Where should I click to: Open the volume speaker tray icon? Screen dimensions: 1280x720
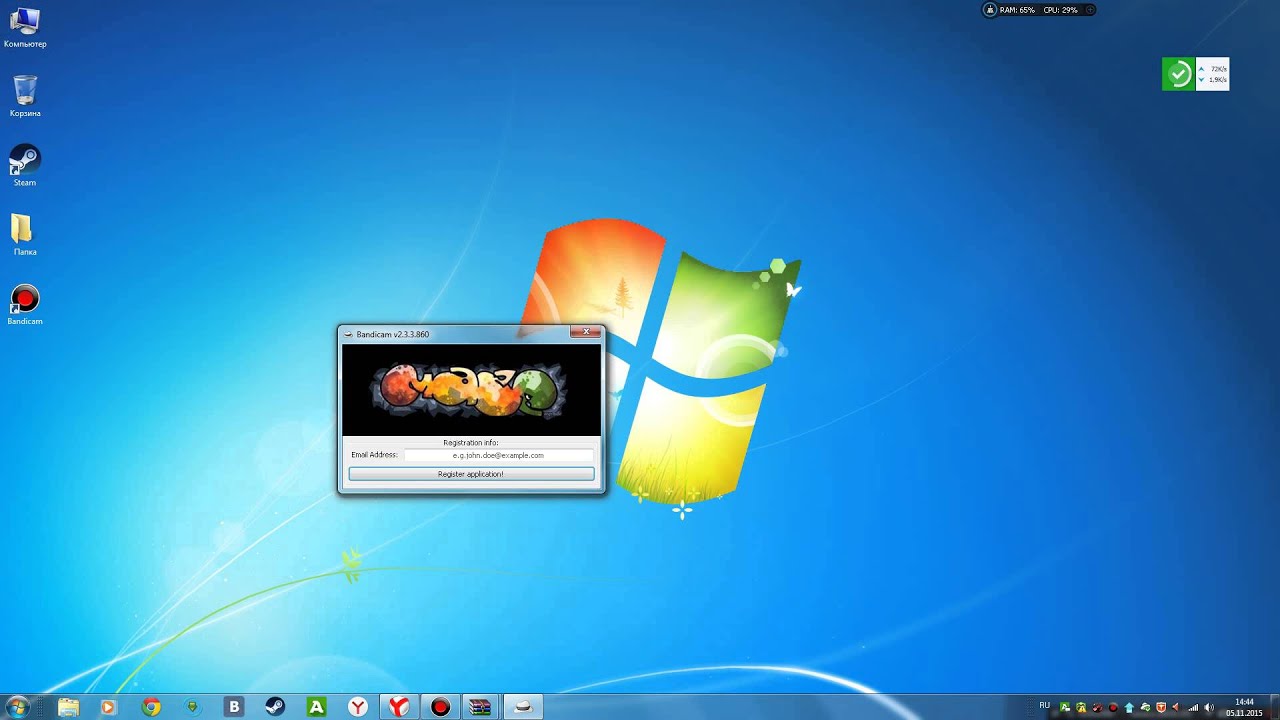pyautogui.click(x=1209, y=707)
